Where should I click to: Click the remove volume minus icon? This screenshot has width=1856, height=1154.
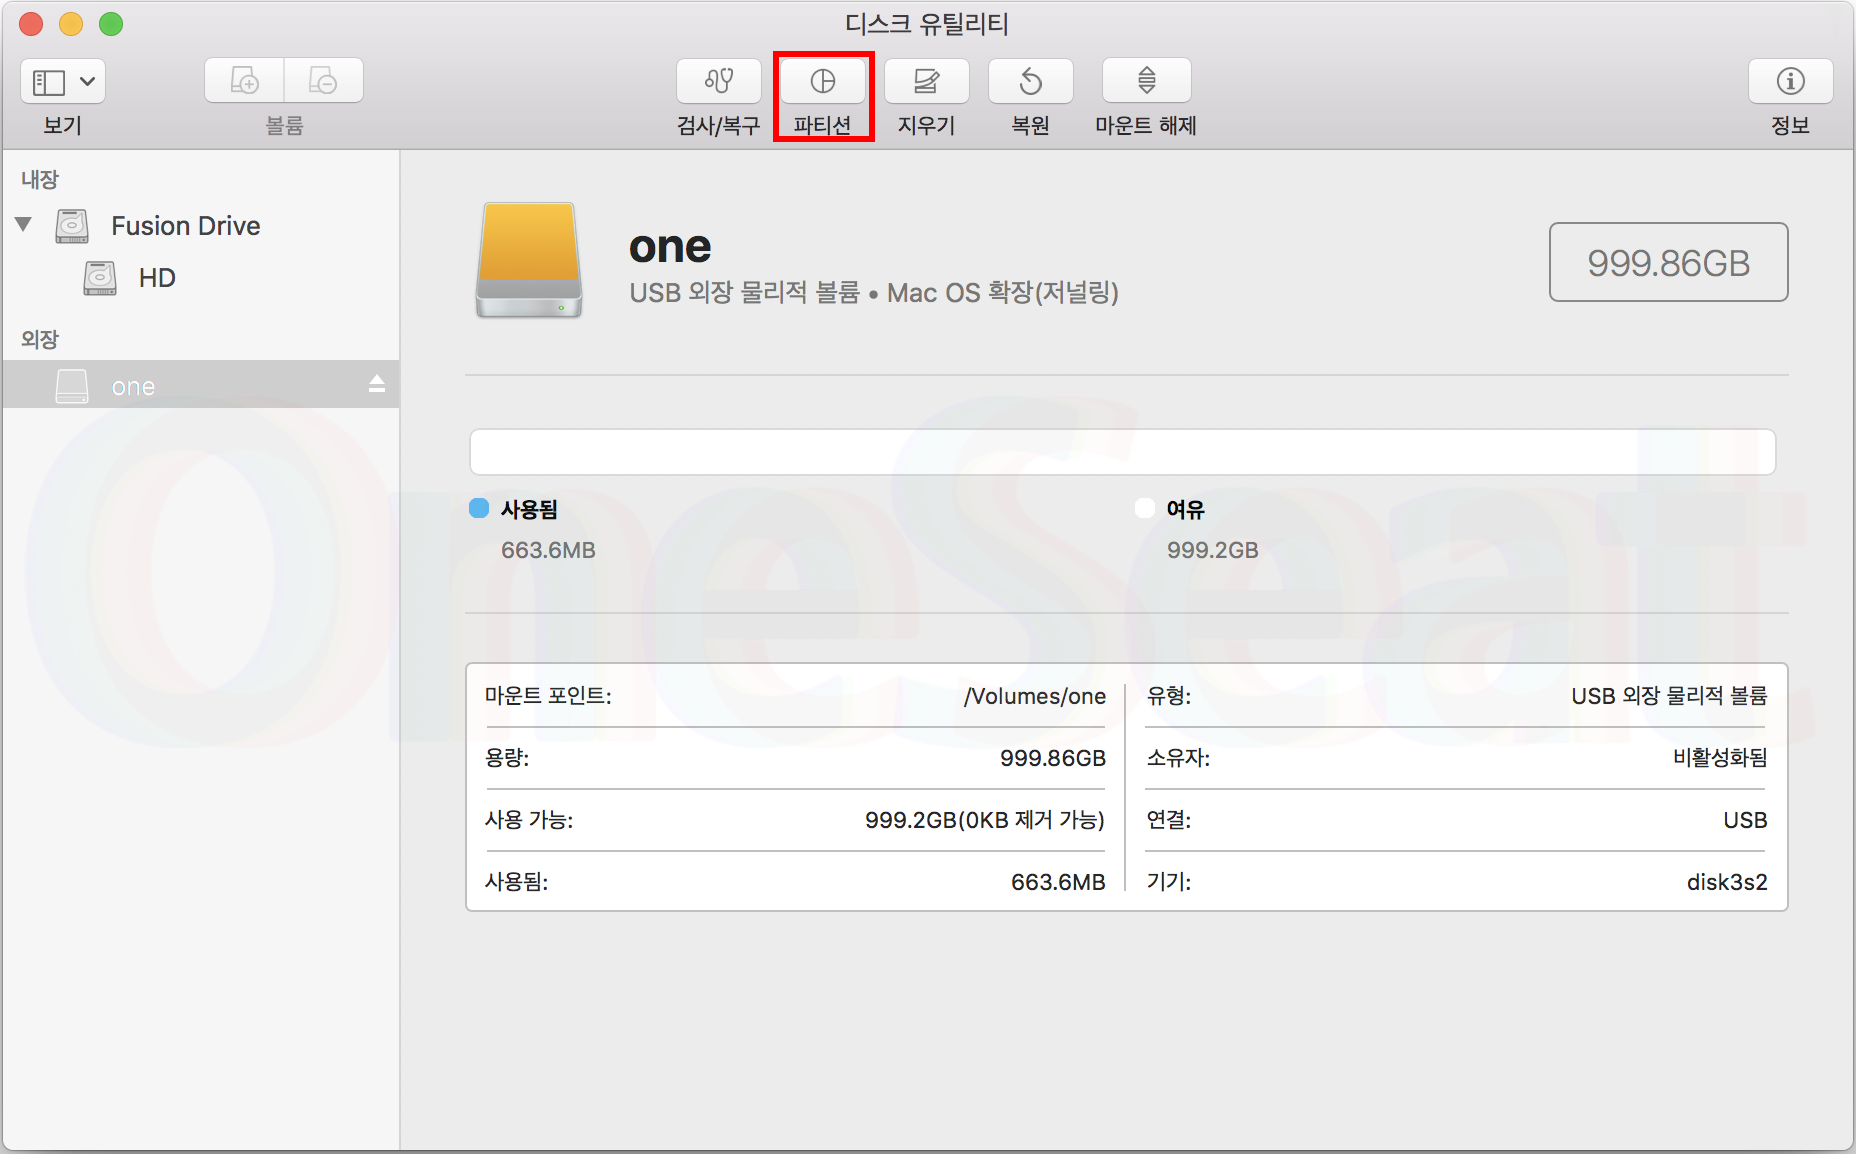click(x=323, y=81)
